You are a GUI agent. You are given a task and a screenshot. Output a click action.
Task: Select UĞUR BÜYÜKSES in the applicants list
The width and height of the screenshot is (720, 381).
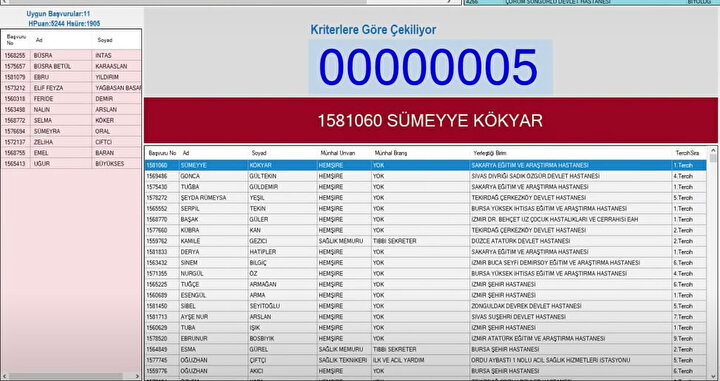click(71, 163)
